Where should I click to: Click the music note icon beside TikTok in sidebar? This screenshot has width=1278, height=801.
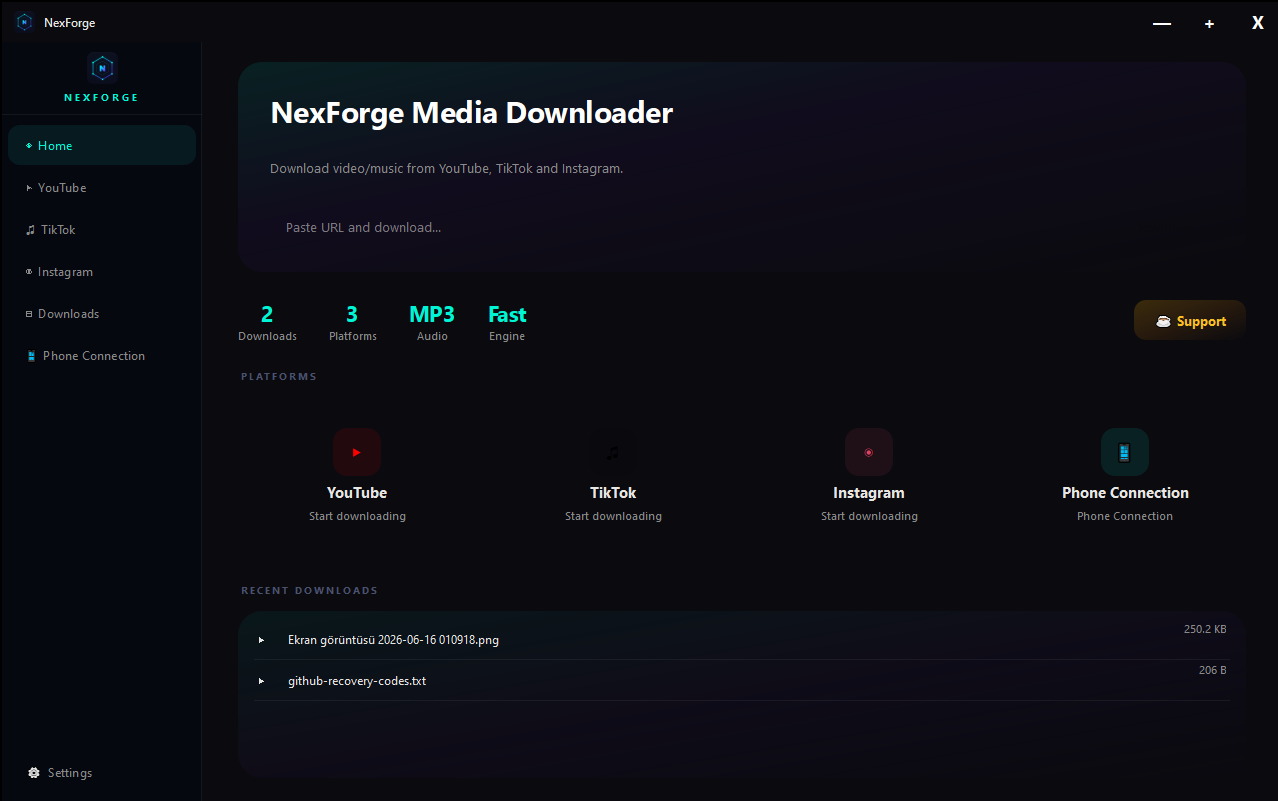click(x=30, y=230)
